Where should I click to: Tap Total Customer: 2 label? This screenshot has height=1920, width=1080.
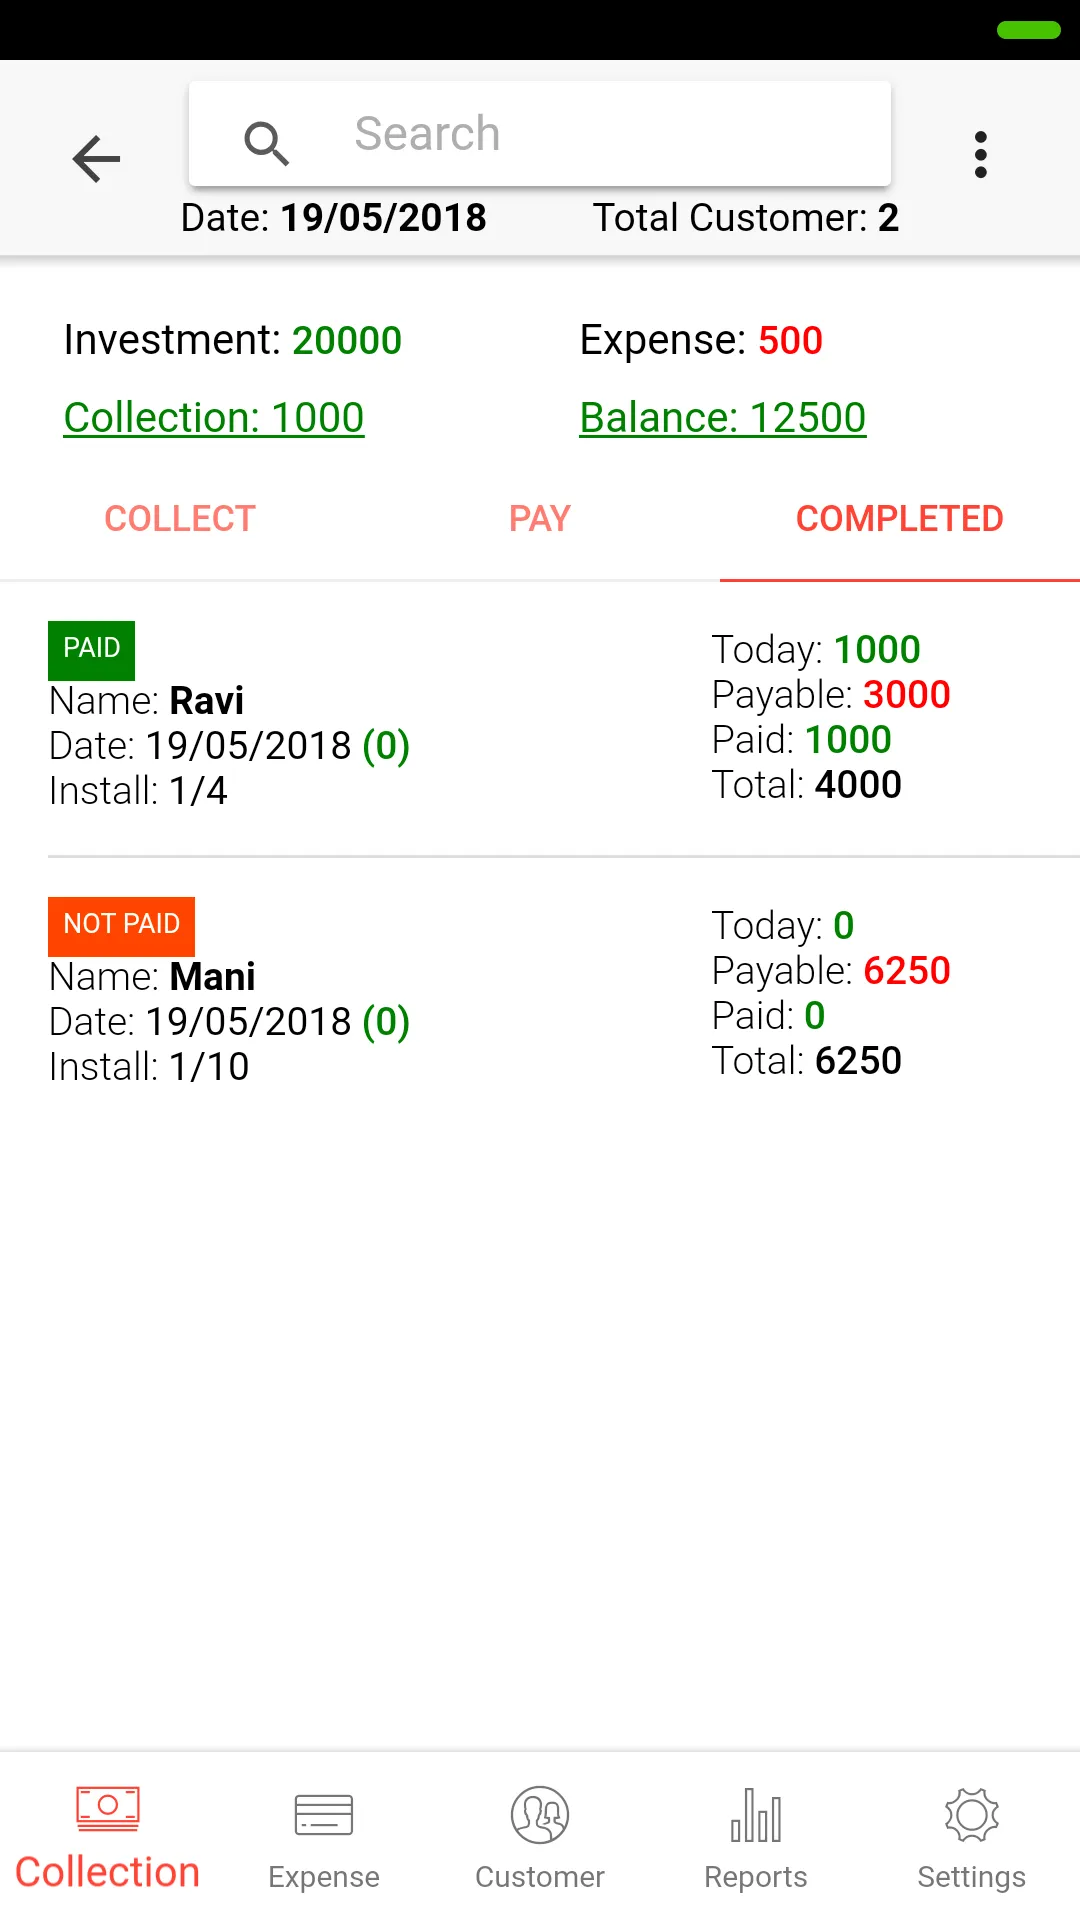pos(746,218)
